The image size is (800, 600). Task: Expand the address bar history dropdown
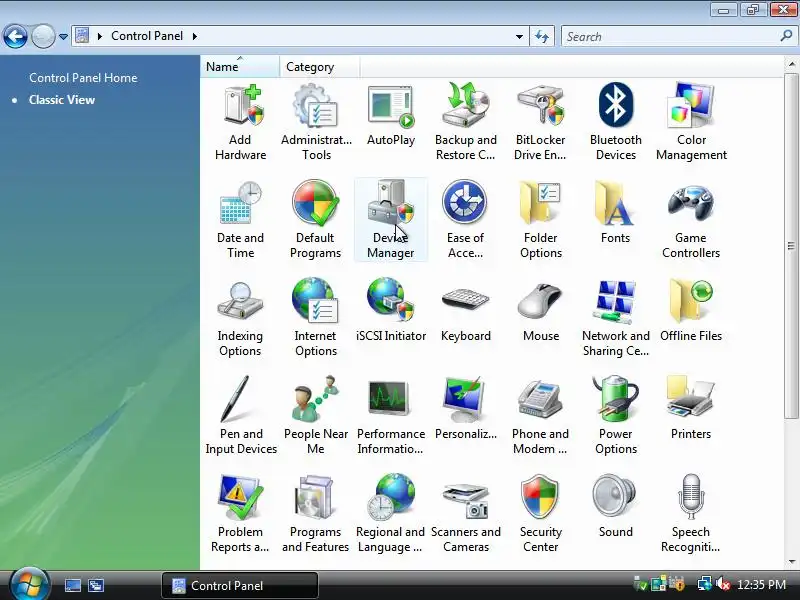519,37
